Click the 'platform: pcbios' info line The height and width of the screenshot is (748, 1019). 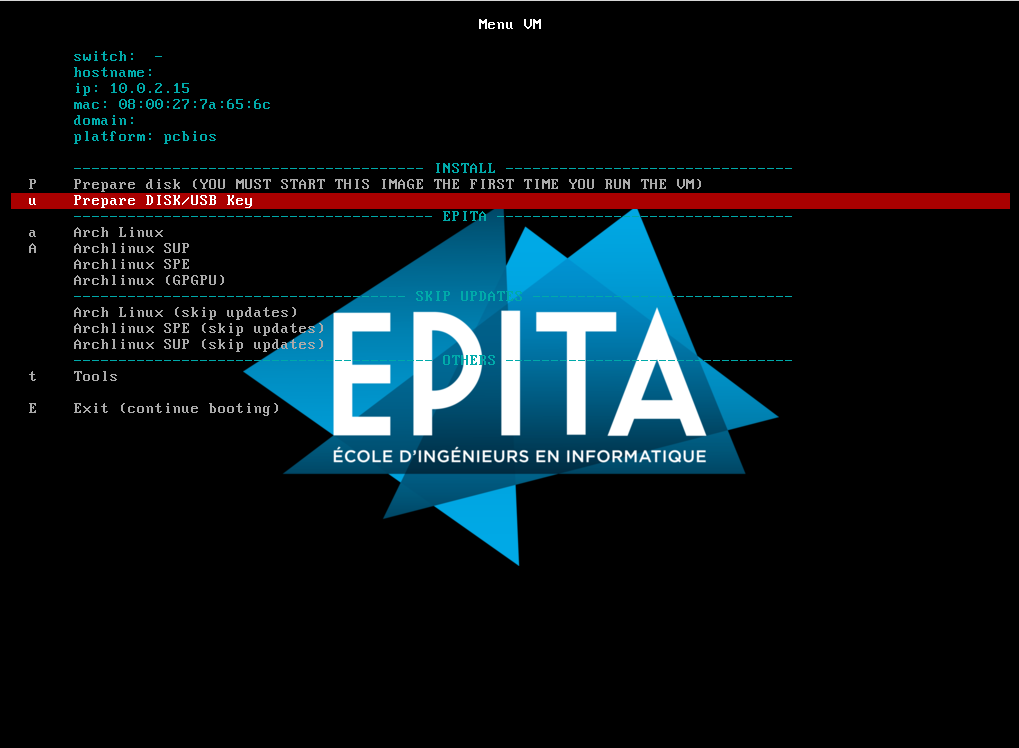pyautogui.click(x=145, y=136)
